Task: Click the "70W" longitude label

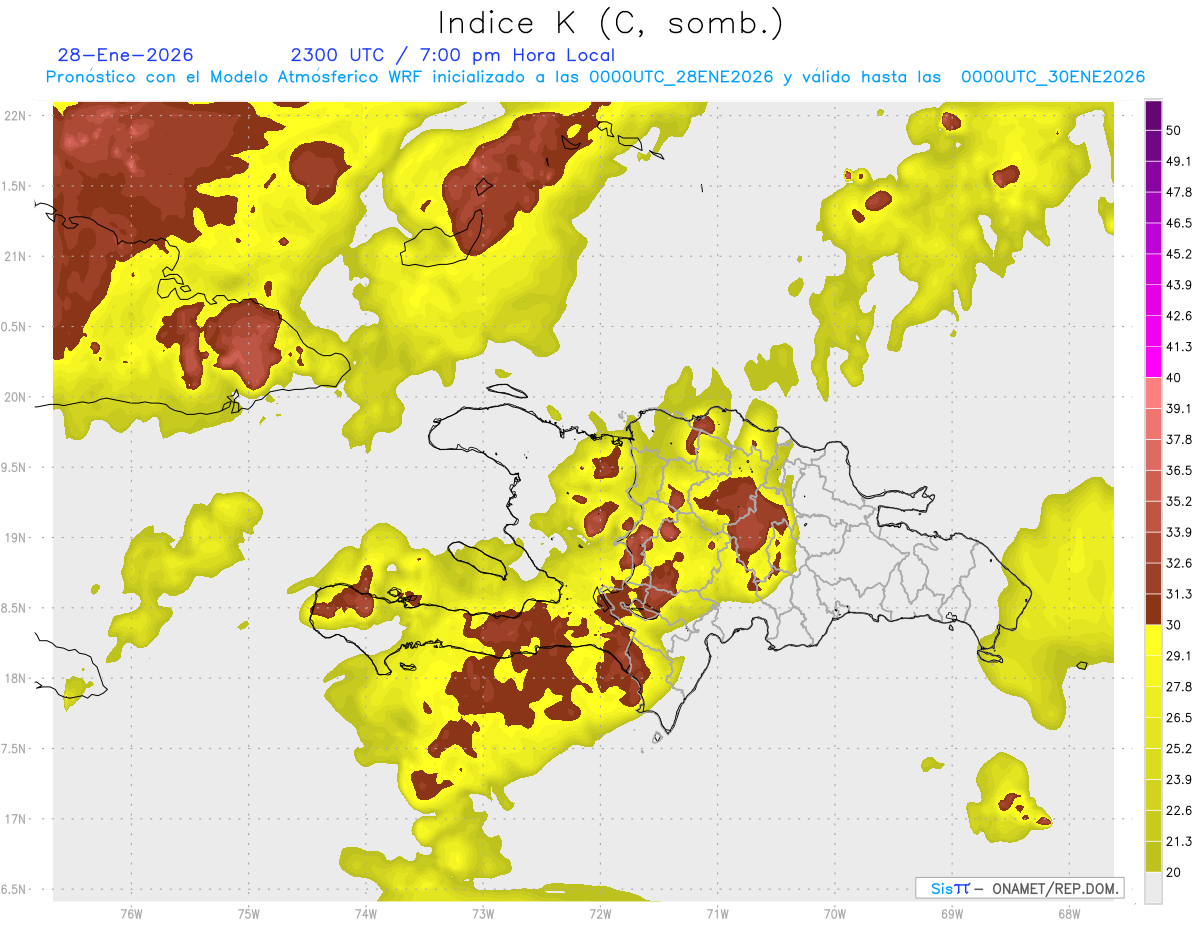Action: coord(834,914)
